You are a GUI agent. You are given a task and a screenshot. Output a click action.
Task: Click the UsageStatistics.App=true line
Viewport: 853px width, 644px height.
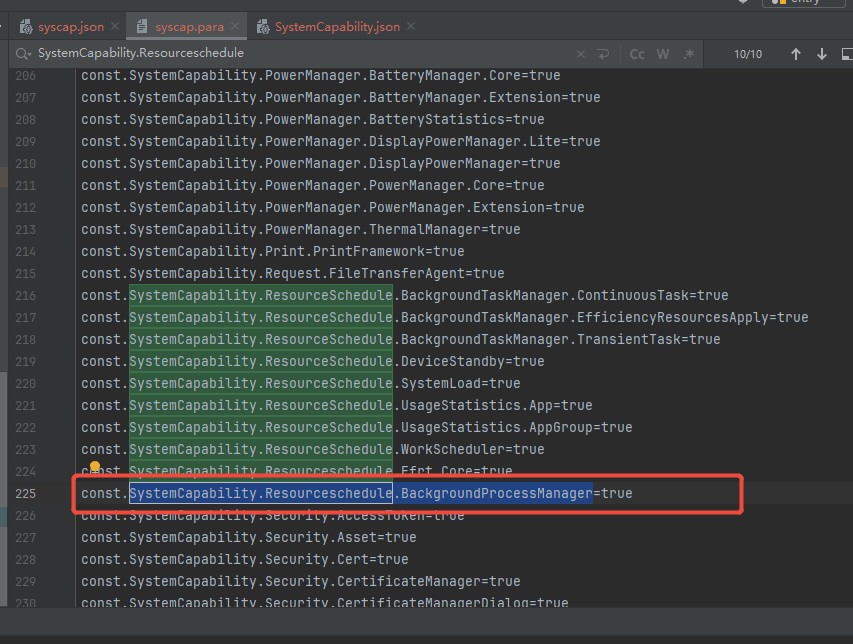[x=337, y=405]
